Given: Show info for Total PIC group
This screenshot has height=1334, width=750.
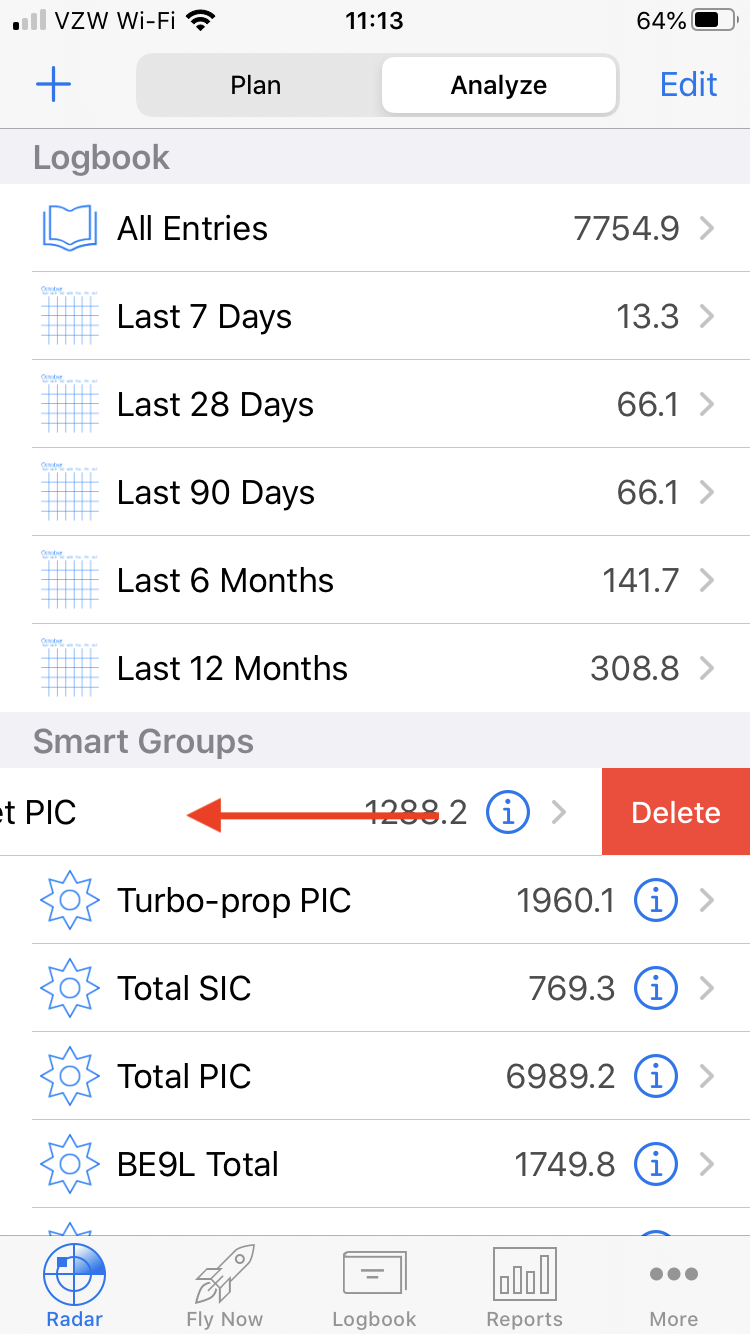Looking at the screenshot, I should pos(656,1077).
